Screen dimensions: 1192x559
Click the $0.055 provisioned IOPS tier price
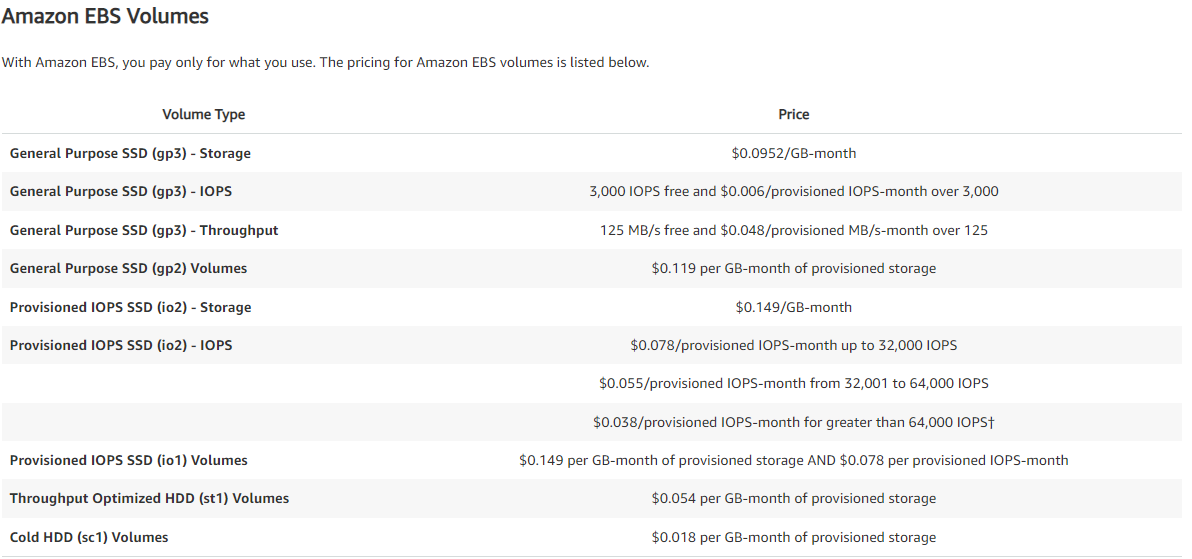(794, 383)
